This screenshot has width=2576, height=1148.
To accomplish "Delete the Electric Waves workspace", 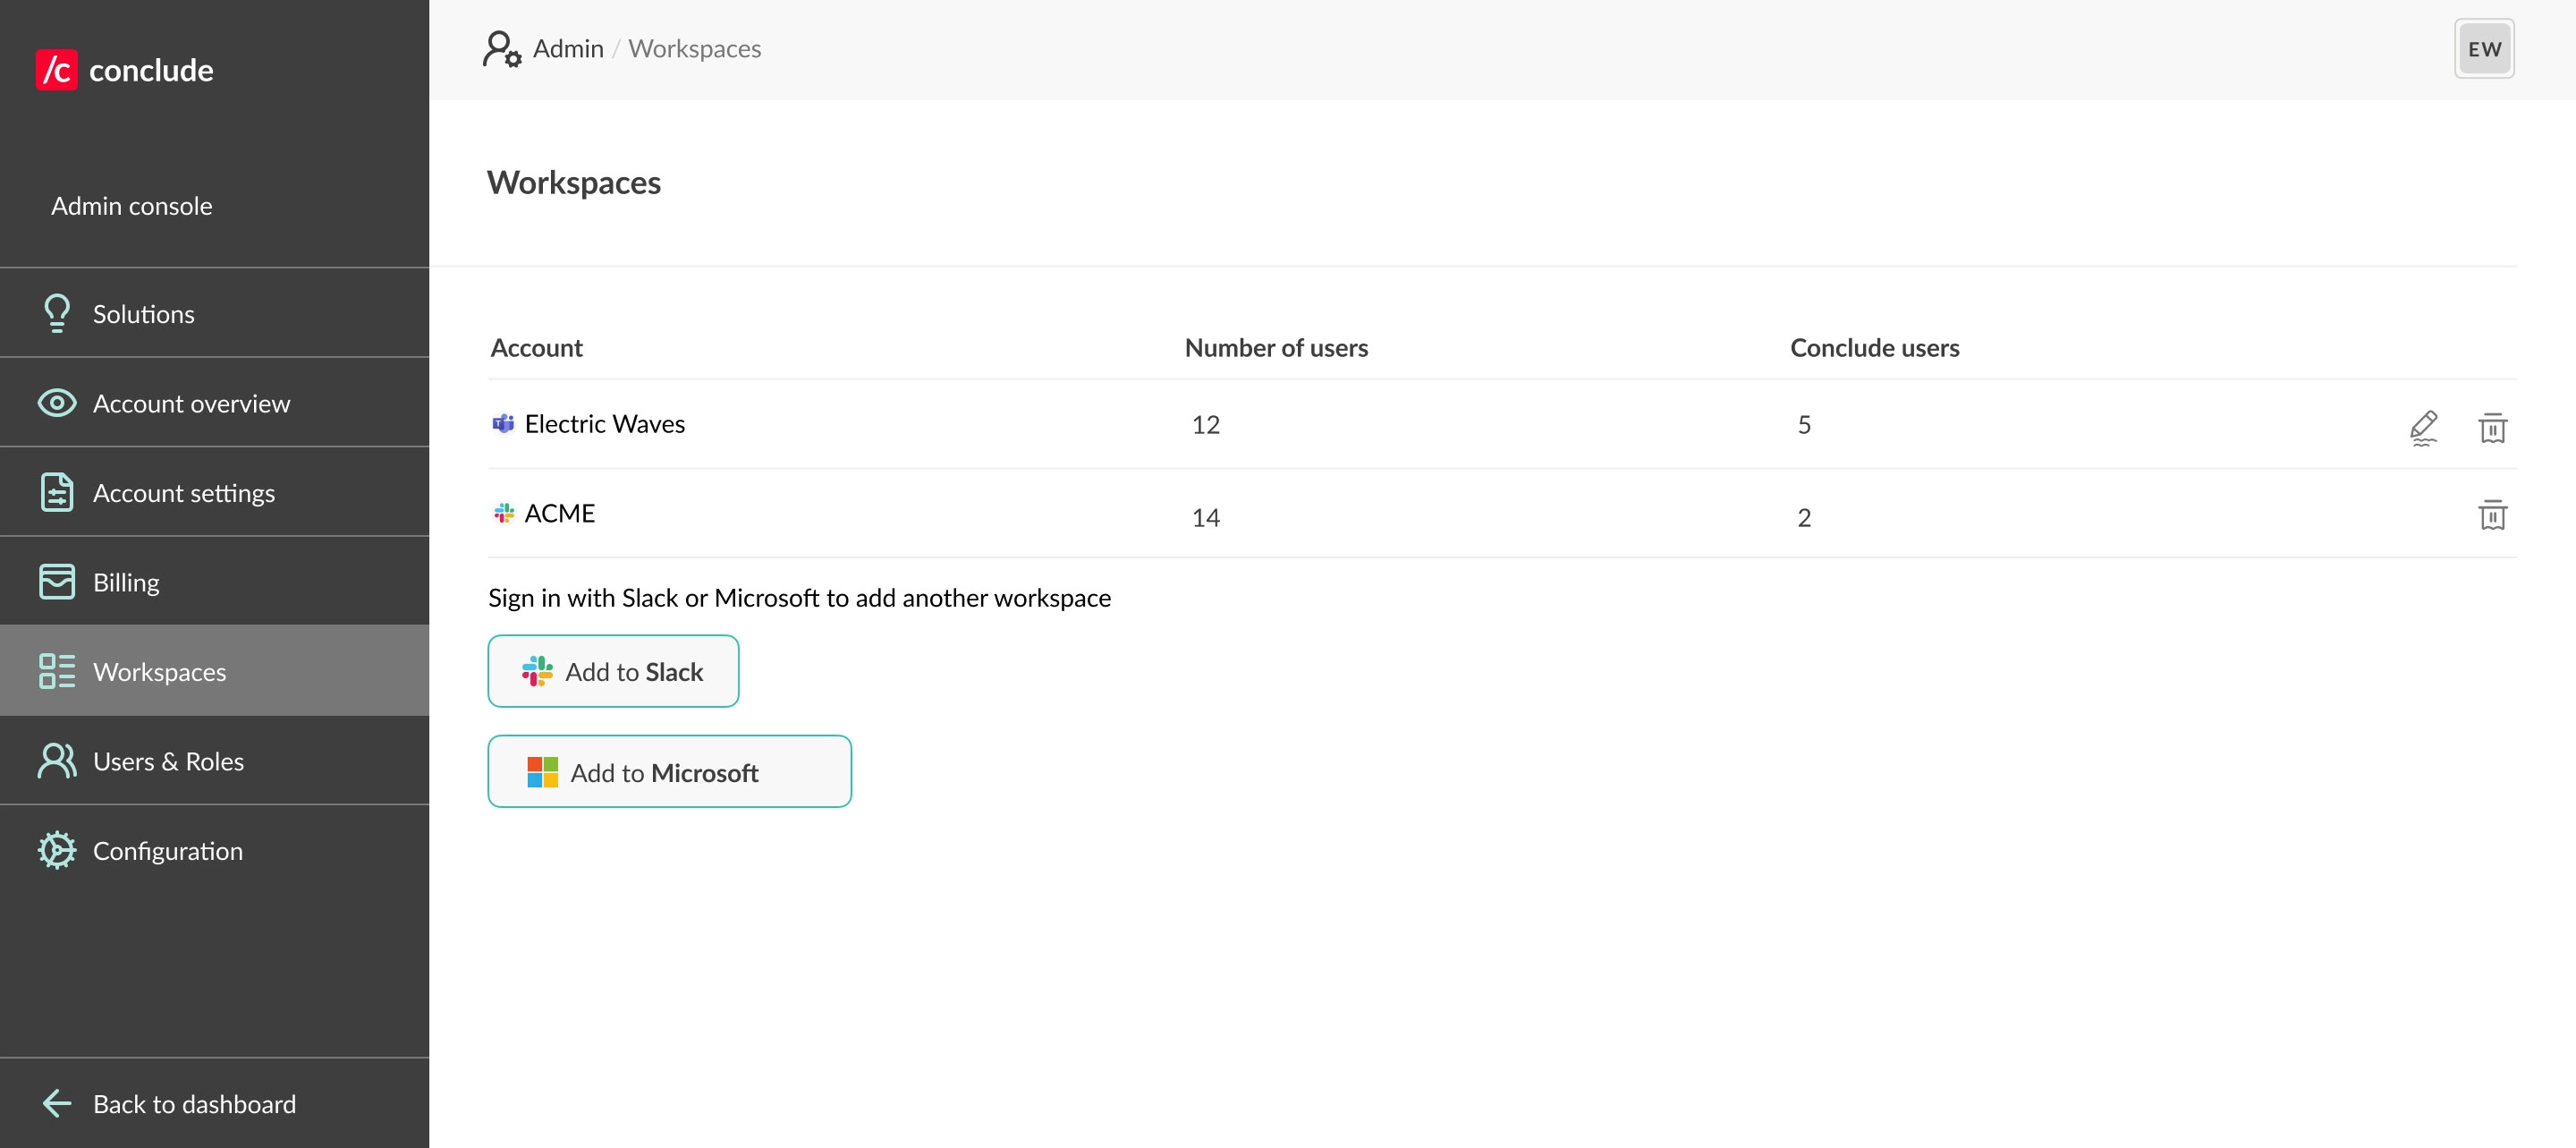I will point(2492,427).
